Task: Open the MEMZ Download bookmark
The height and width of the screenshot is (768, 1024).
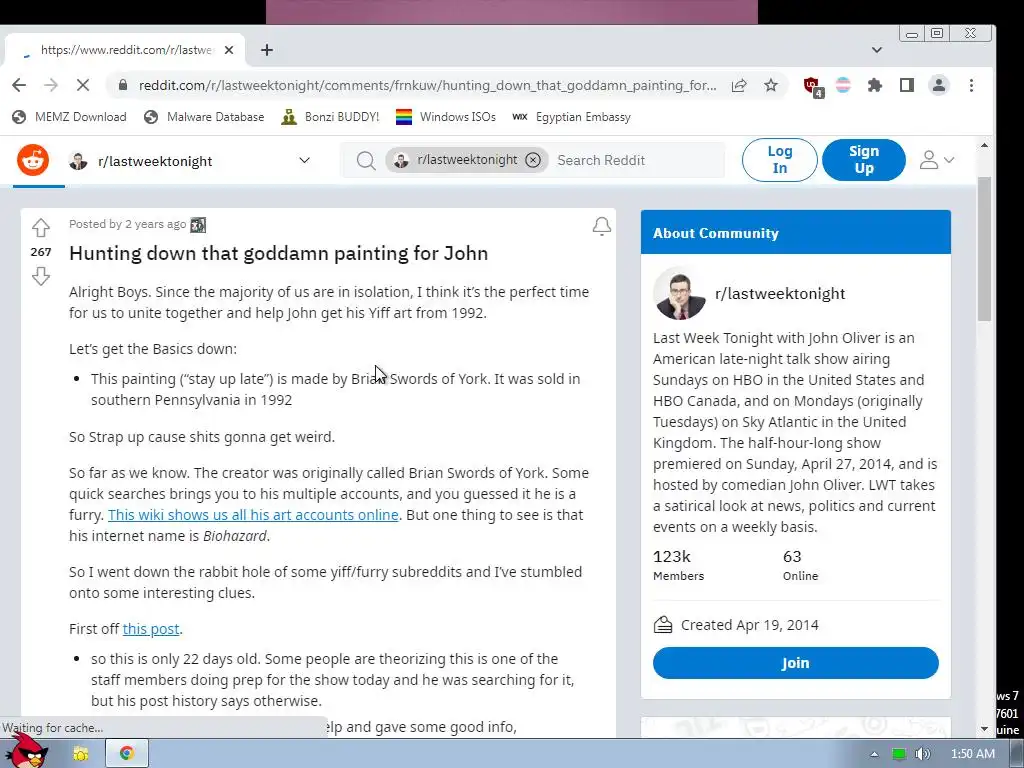Action: coord(69,117)
